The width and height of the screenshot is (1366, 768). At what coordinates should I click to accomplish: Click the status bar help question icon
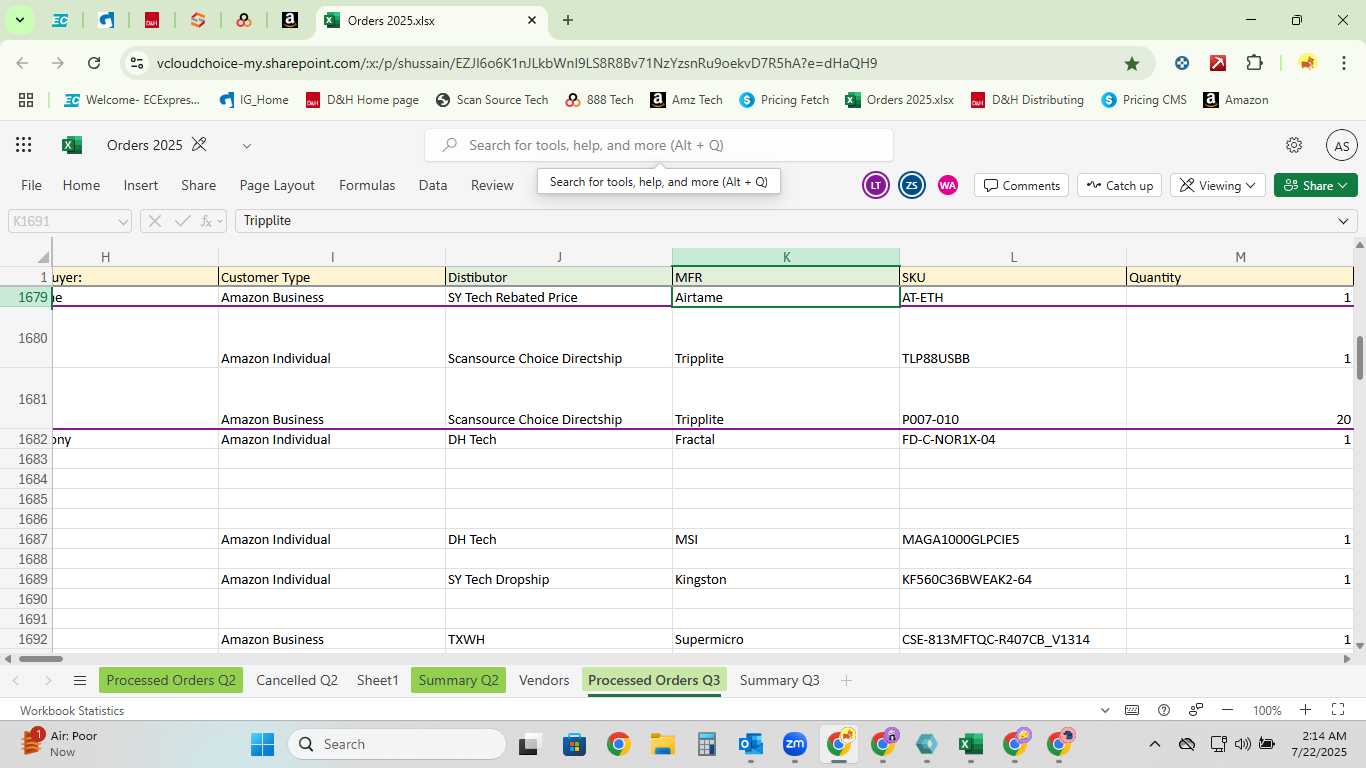click(1164, 710)
